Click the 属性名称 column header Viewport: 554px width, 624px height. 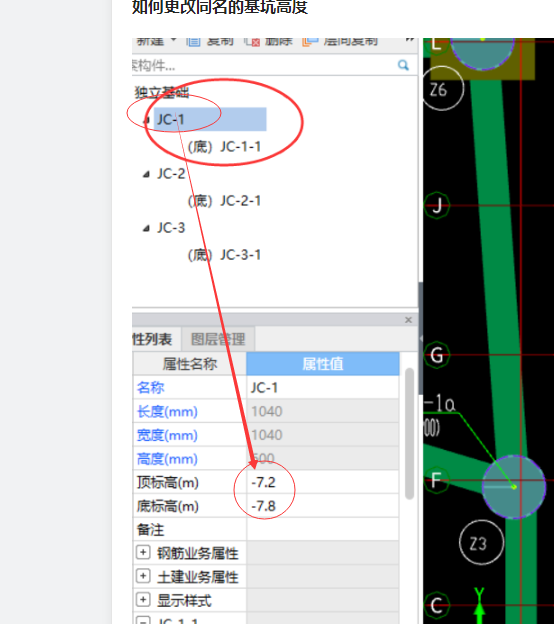(189, 364)
